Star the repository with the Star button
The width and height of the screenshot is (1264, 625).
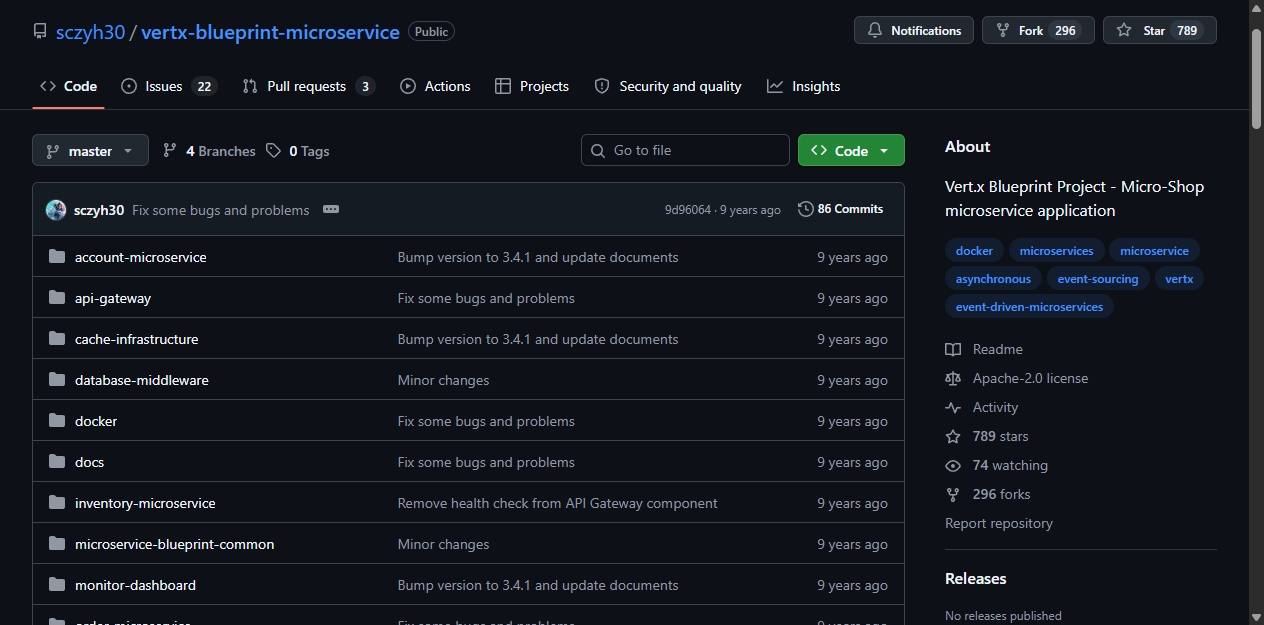click(1160, 30)
